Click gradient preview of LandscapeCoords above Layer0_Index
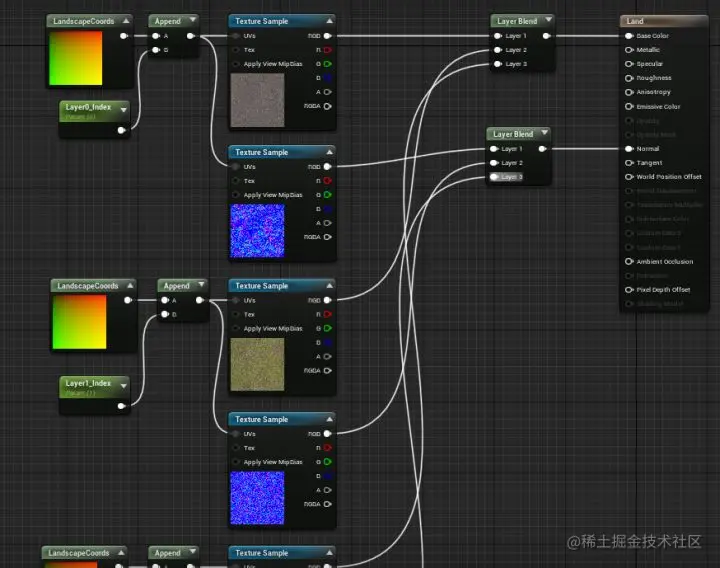The height and width of the screenshot is (568, 720). (x=76, y=58)
